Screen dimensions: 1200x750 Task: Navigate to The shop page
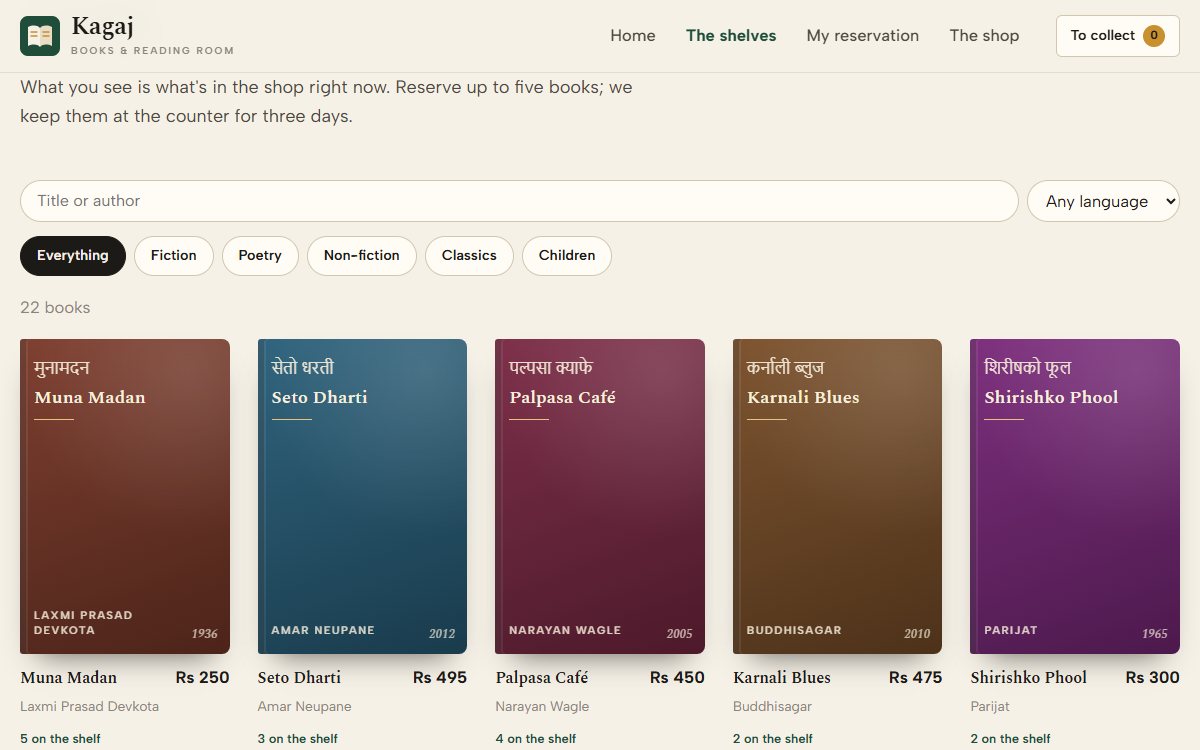[984, 36]
